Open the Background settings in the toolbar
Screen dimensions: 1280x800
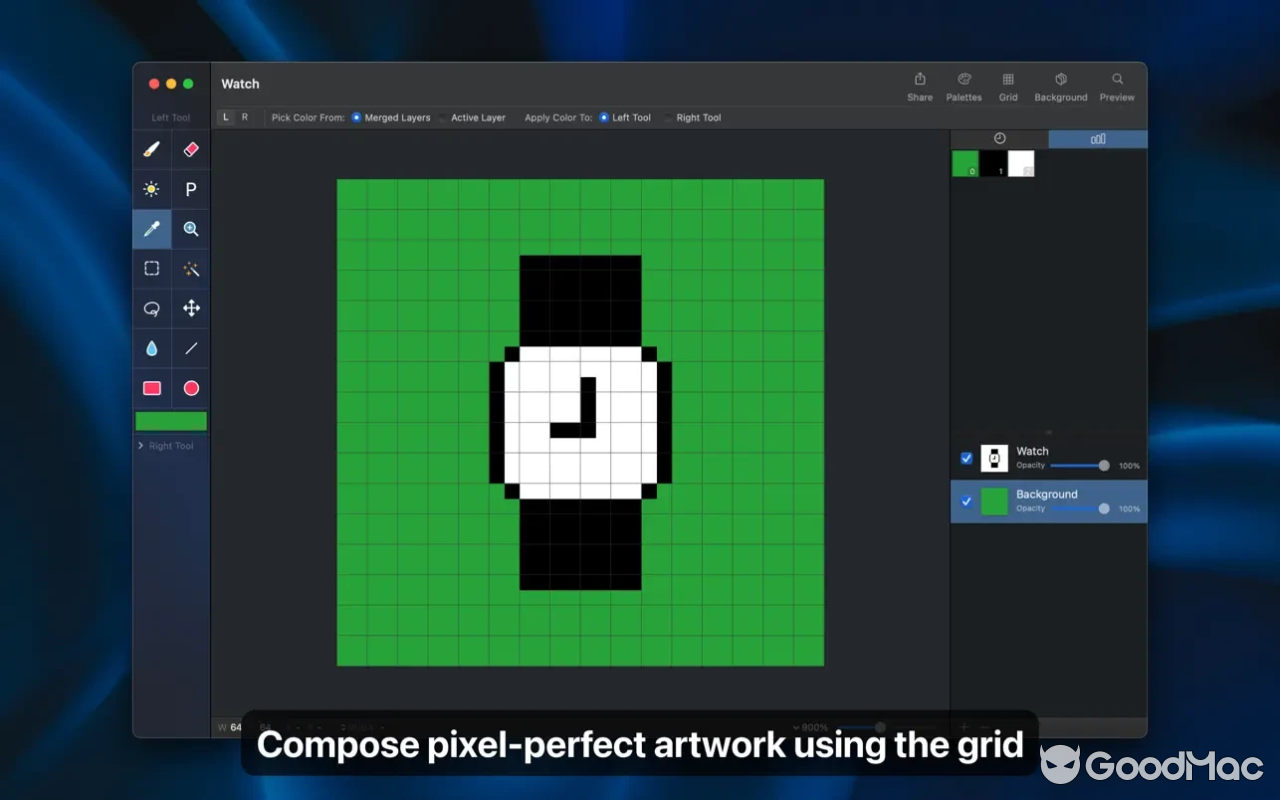[1060, 86]
